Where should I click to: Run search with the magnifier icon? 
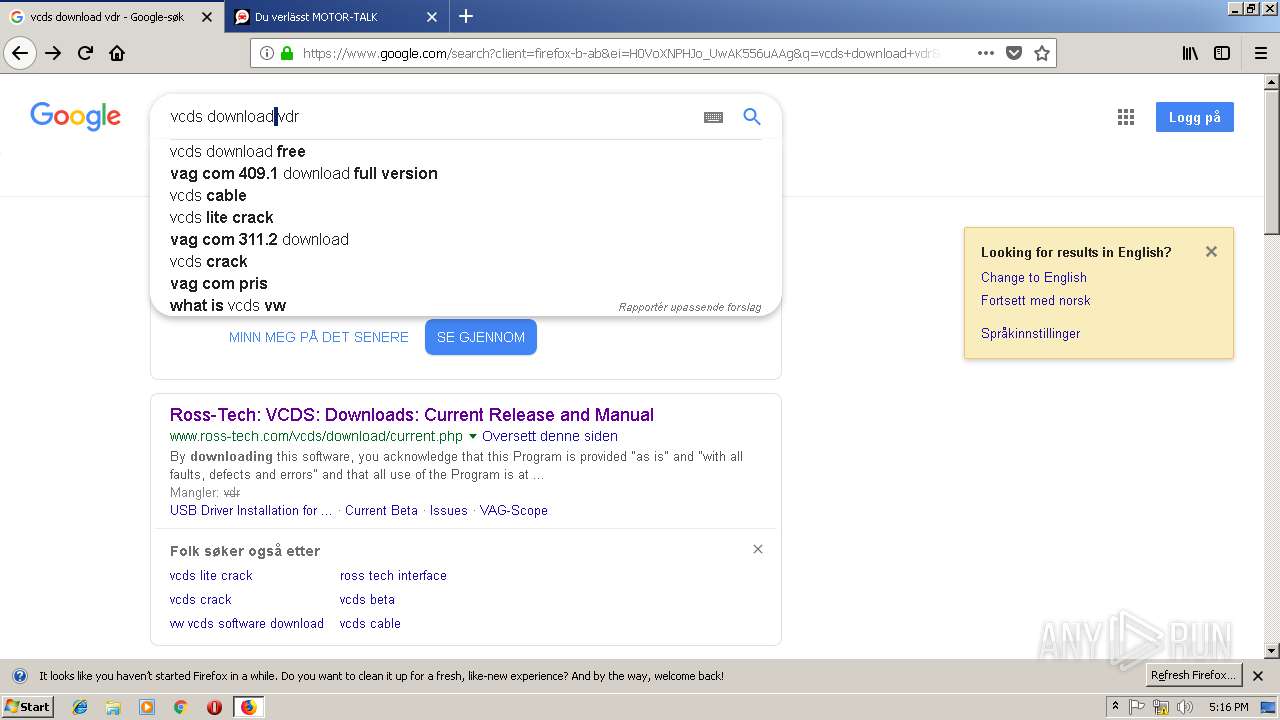coord(752,117)
